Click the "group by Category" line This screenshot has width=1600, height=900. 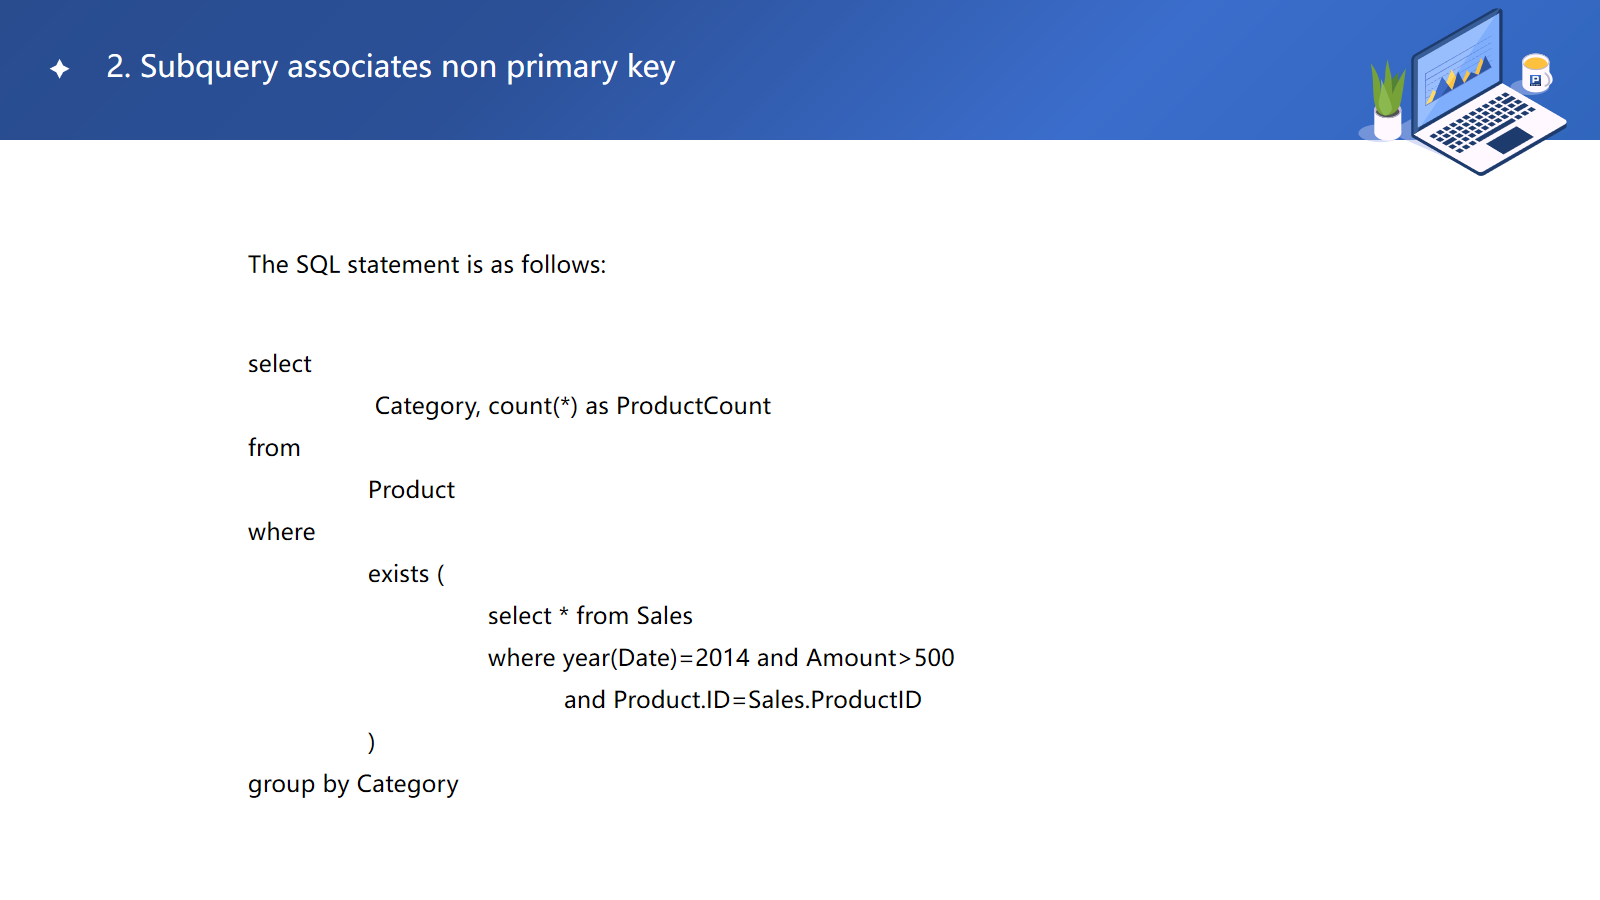[x=353, y=784]
